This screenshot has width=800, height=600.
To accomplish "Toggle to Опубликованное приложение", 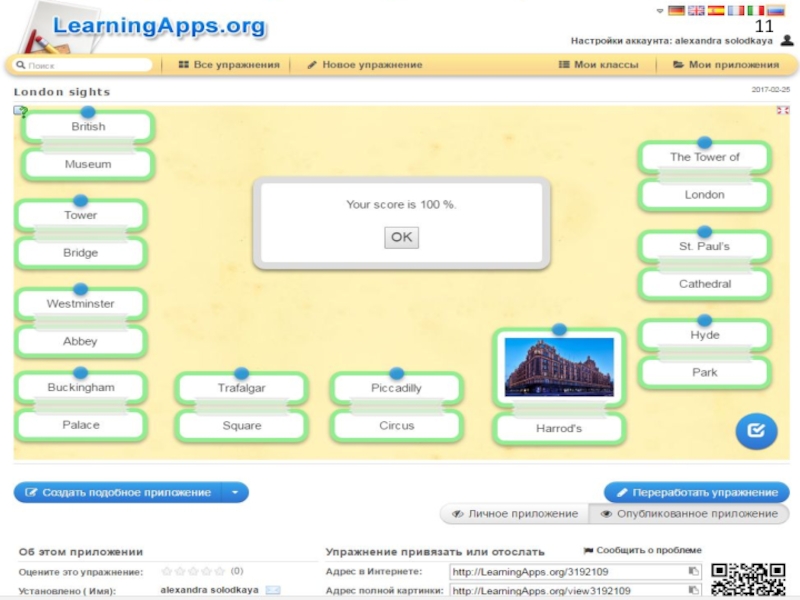I will click(x=688, y=514).
